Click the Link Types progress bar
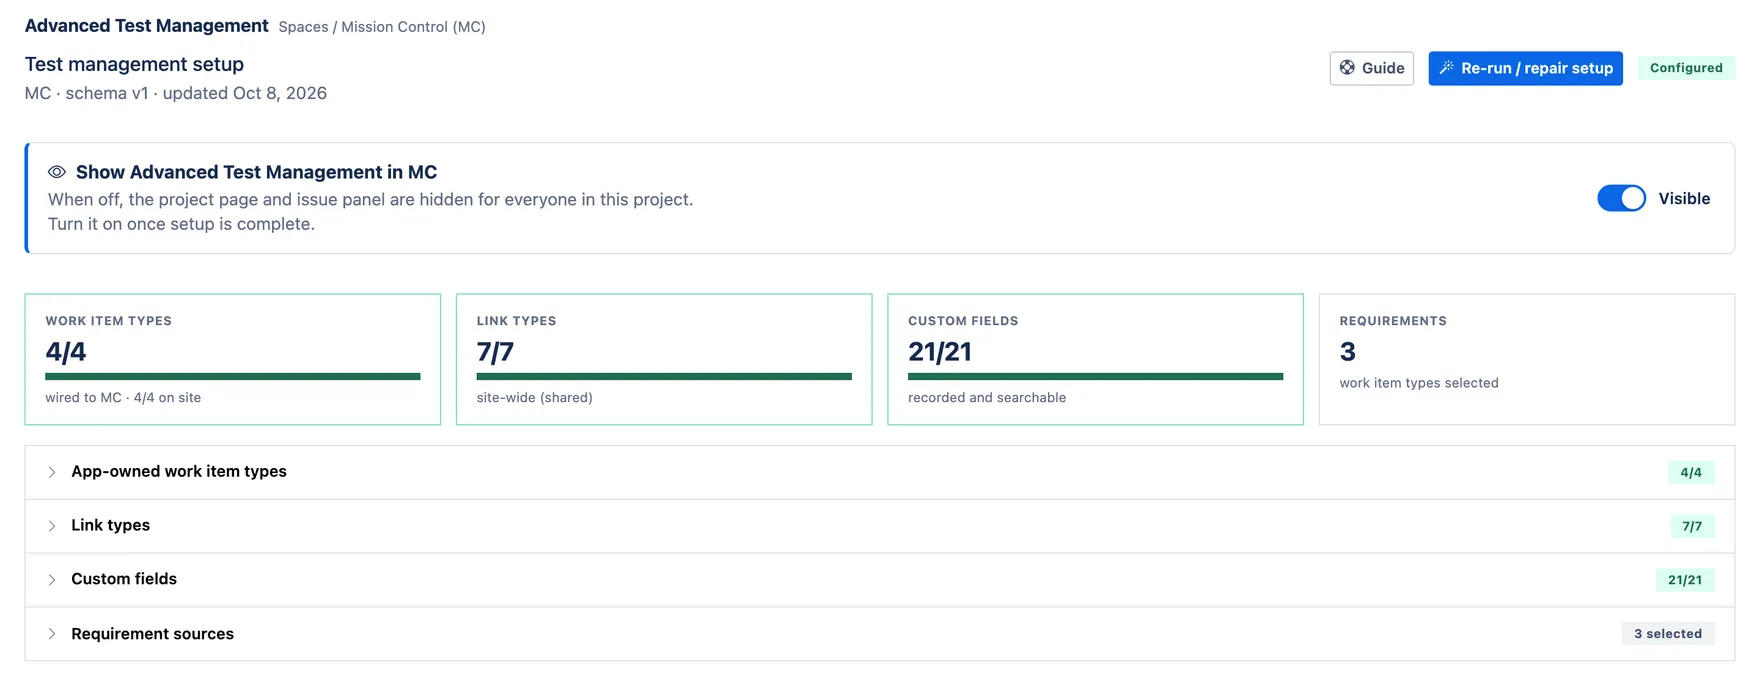Screen dimensions: 1760x676 pos(664,377)
